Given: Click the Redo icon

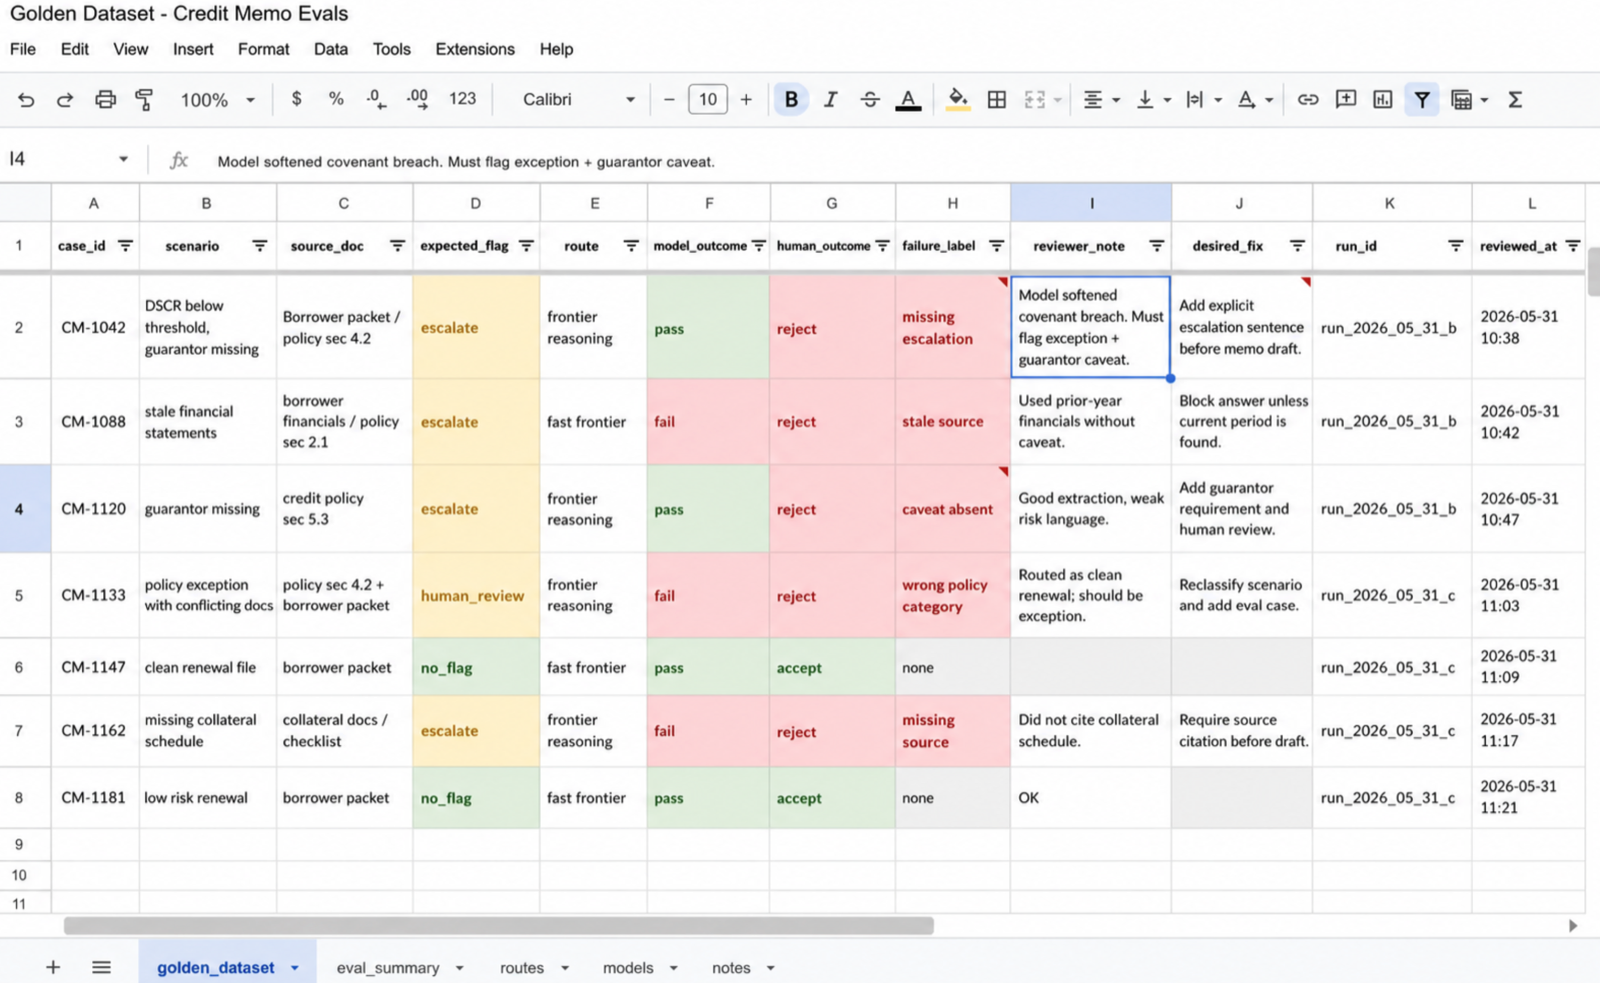Looking at the screenshot, I should click(x=65, y=99).
